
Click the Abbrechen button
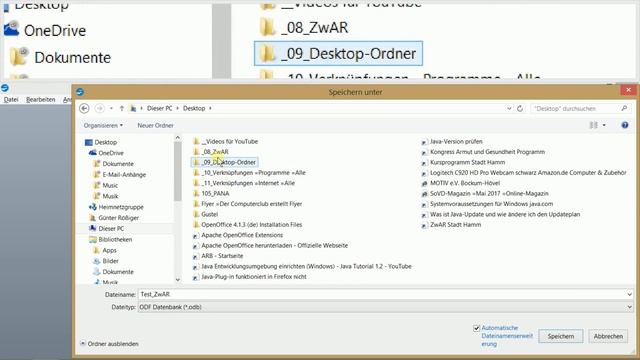(x=608, y=336)
